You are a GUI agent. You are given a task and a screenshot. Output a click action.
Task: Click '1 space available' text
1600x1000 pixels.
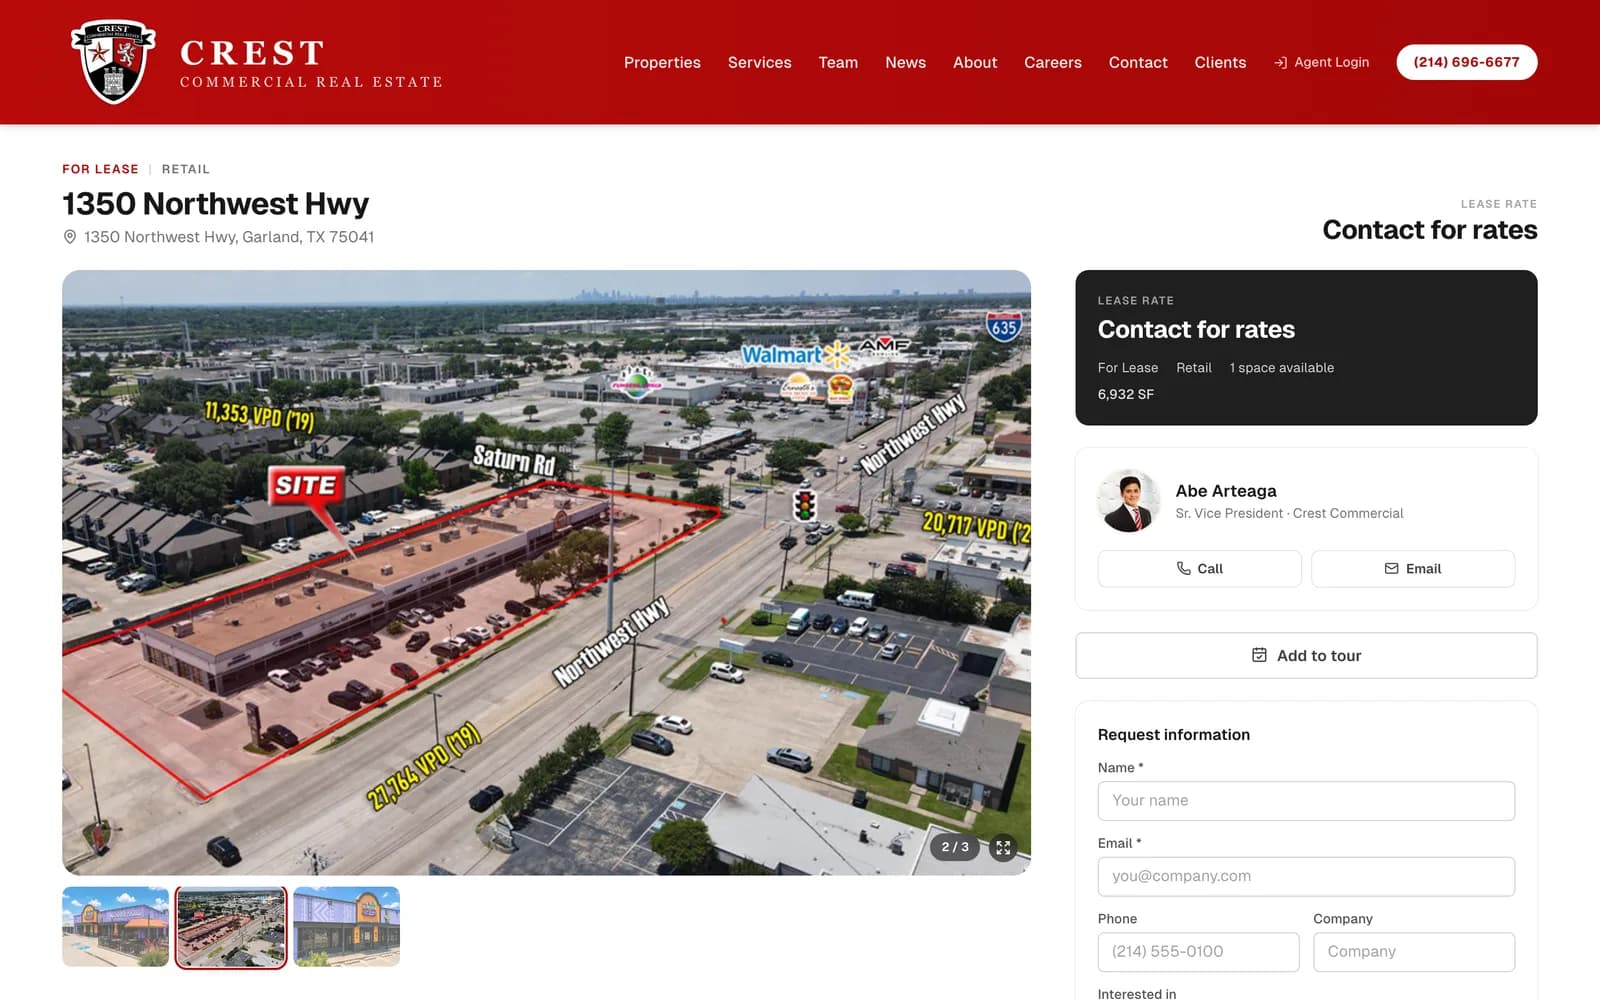pos(1282,368)
